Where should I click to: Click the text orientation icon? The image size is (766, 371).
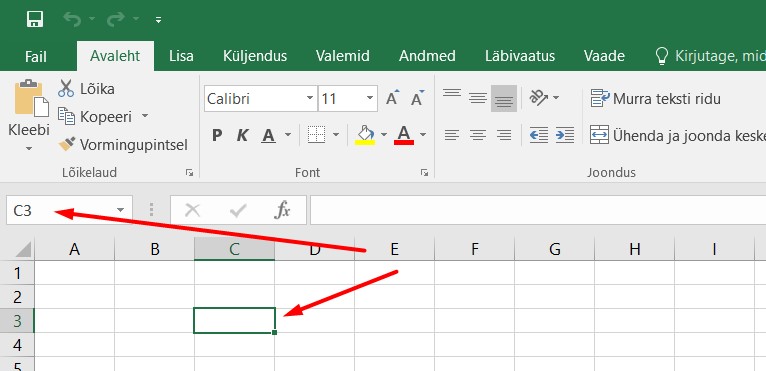pyautogui.click(x=539, y=98)
